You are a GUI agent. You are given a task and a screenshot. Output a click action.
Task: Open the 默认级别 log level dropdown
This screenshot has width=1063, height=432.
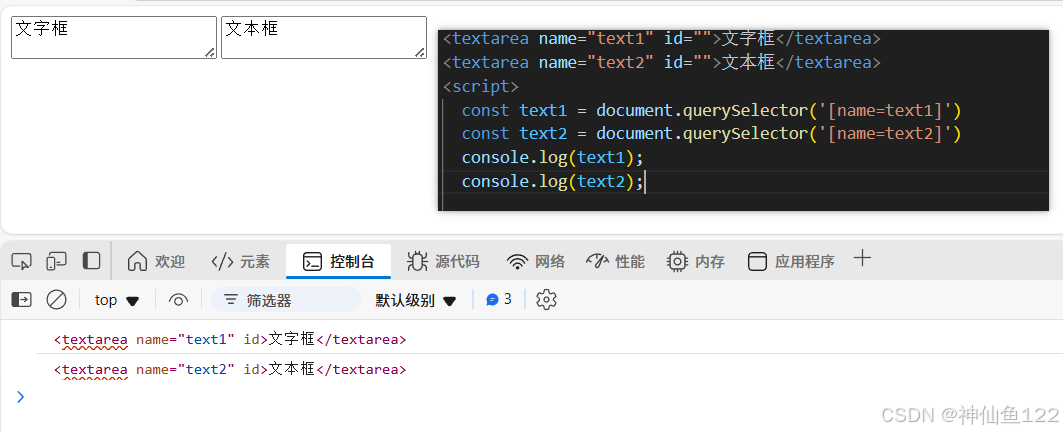416,300
